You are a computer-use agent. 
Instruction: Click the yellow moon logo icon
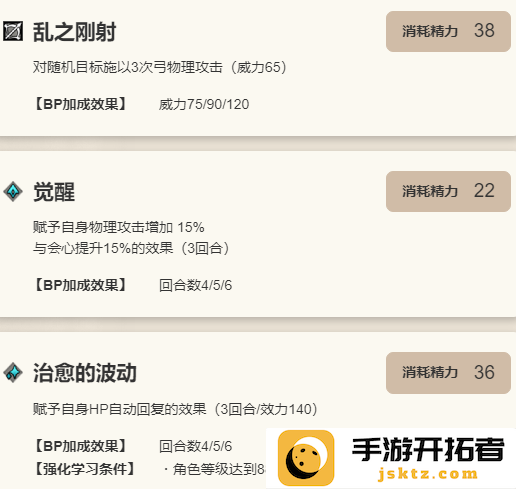coord(306,458)
